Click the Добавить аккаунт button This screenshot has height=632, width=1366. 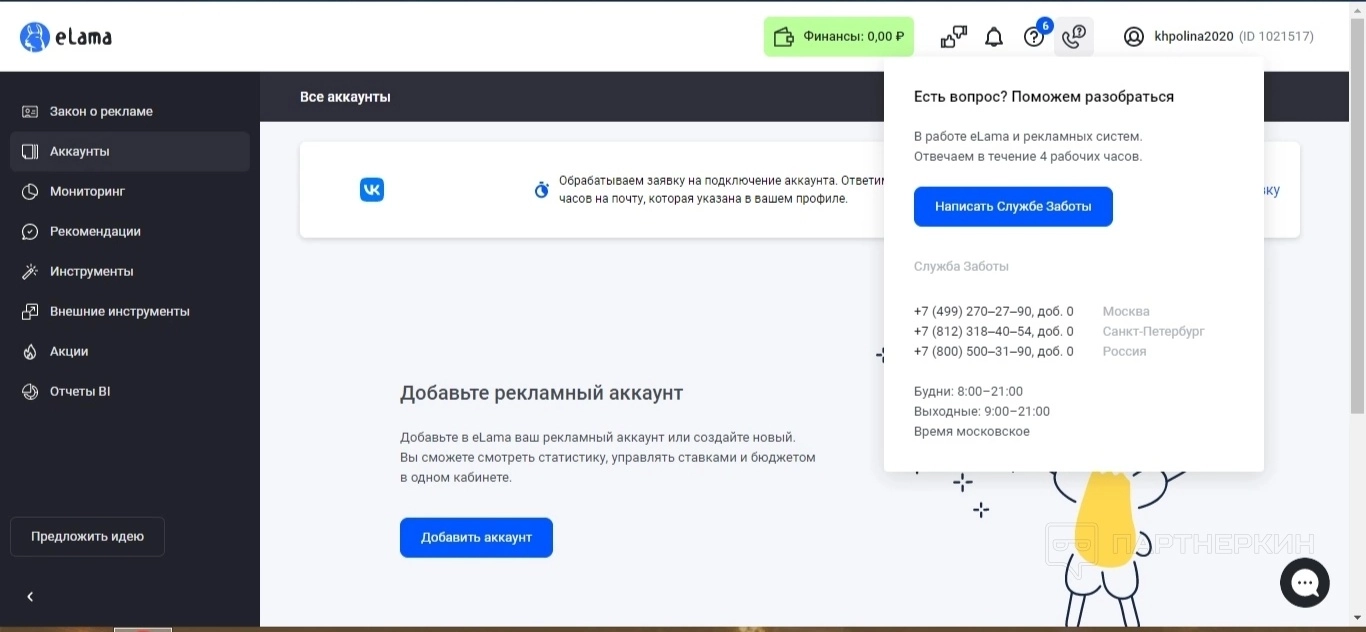pyautogui.click(x=476, y=537)
